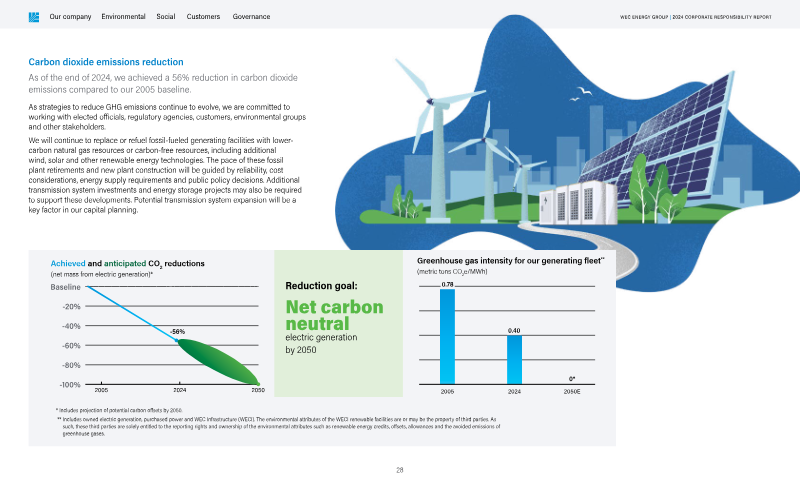Click the page number 28 at bottom
This screenshot has width=800, height=485.
(400, 469)
